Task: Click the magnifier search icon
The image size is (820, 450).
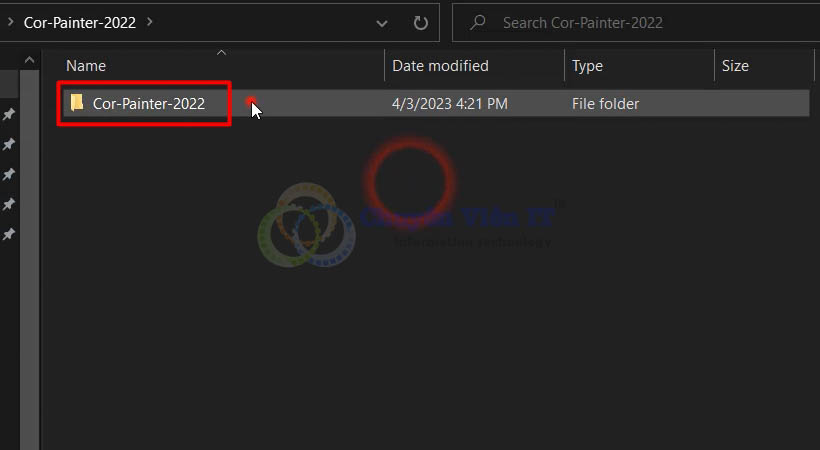Action: point(477,22)
